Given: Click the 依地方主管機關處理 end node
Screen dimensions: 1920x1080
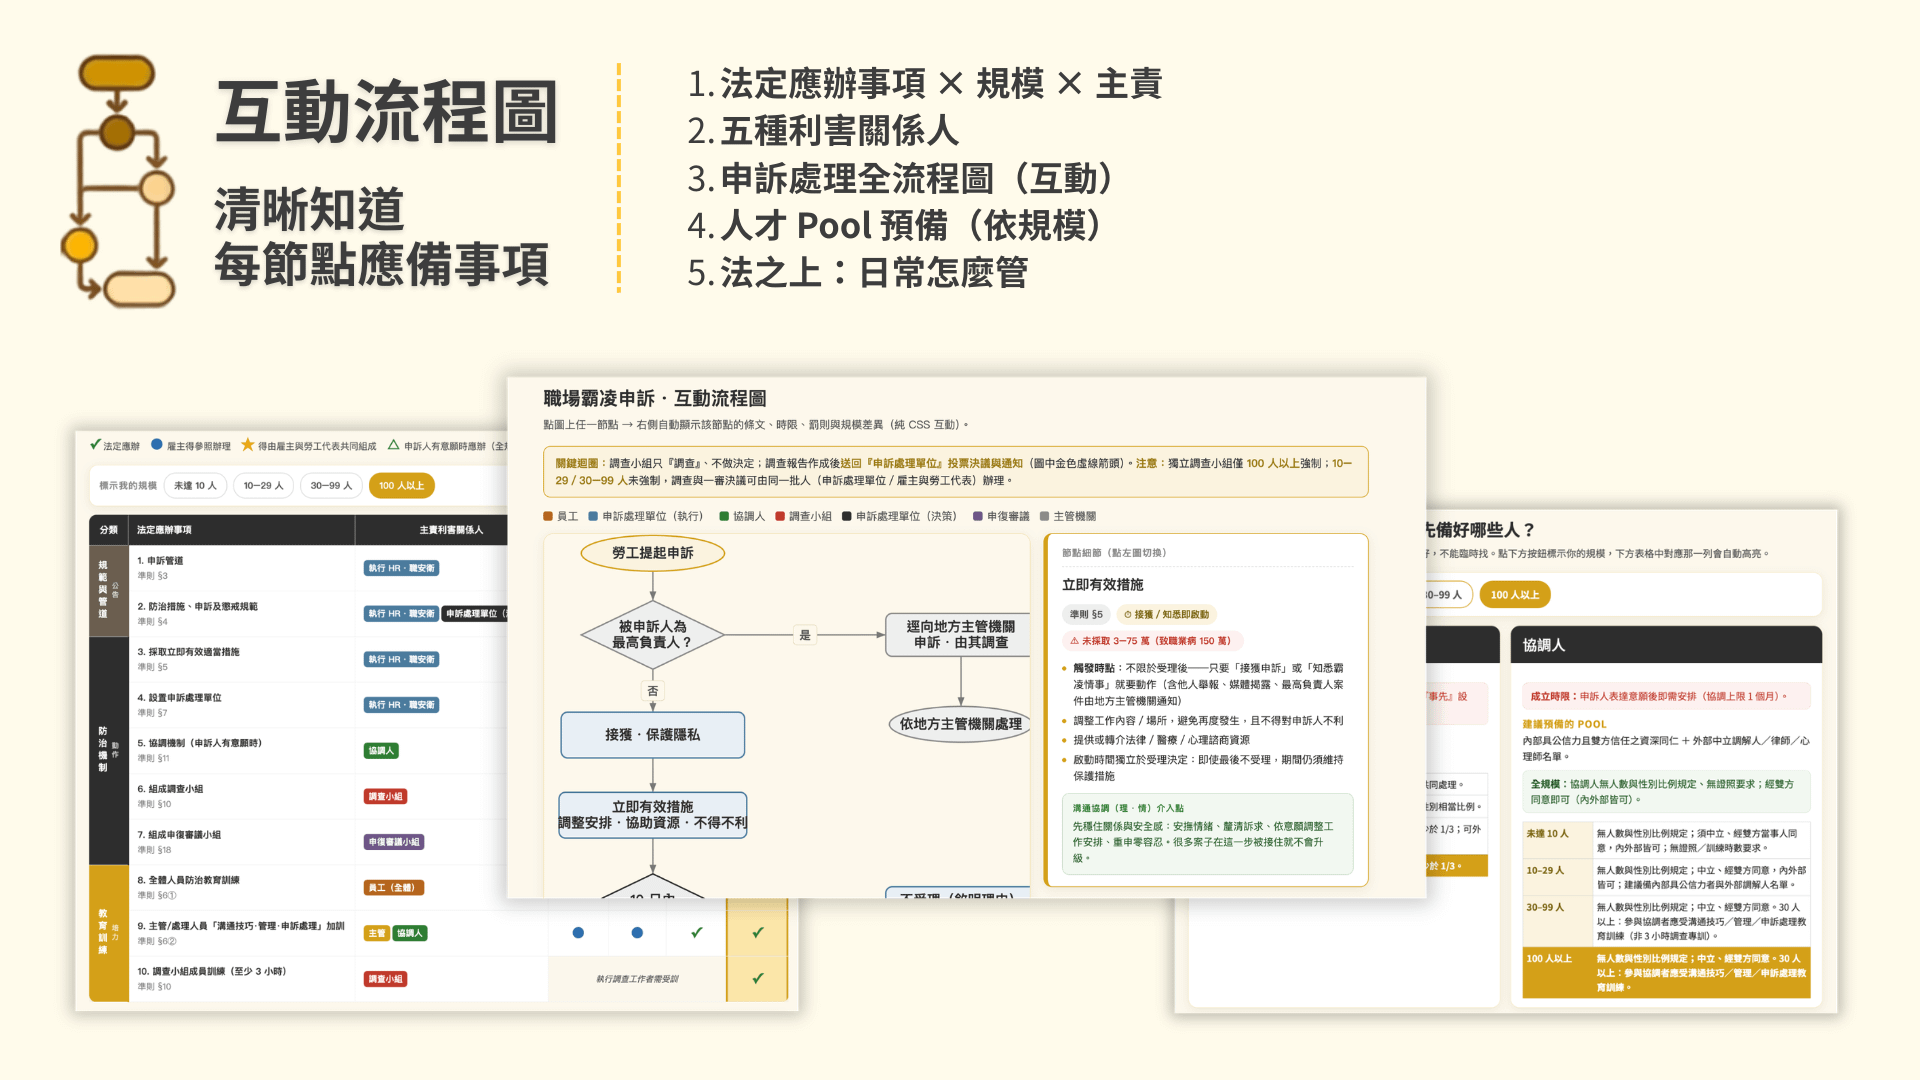Looking at the screenshot, I should (x=960, y=724).
